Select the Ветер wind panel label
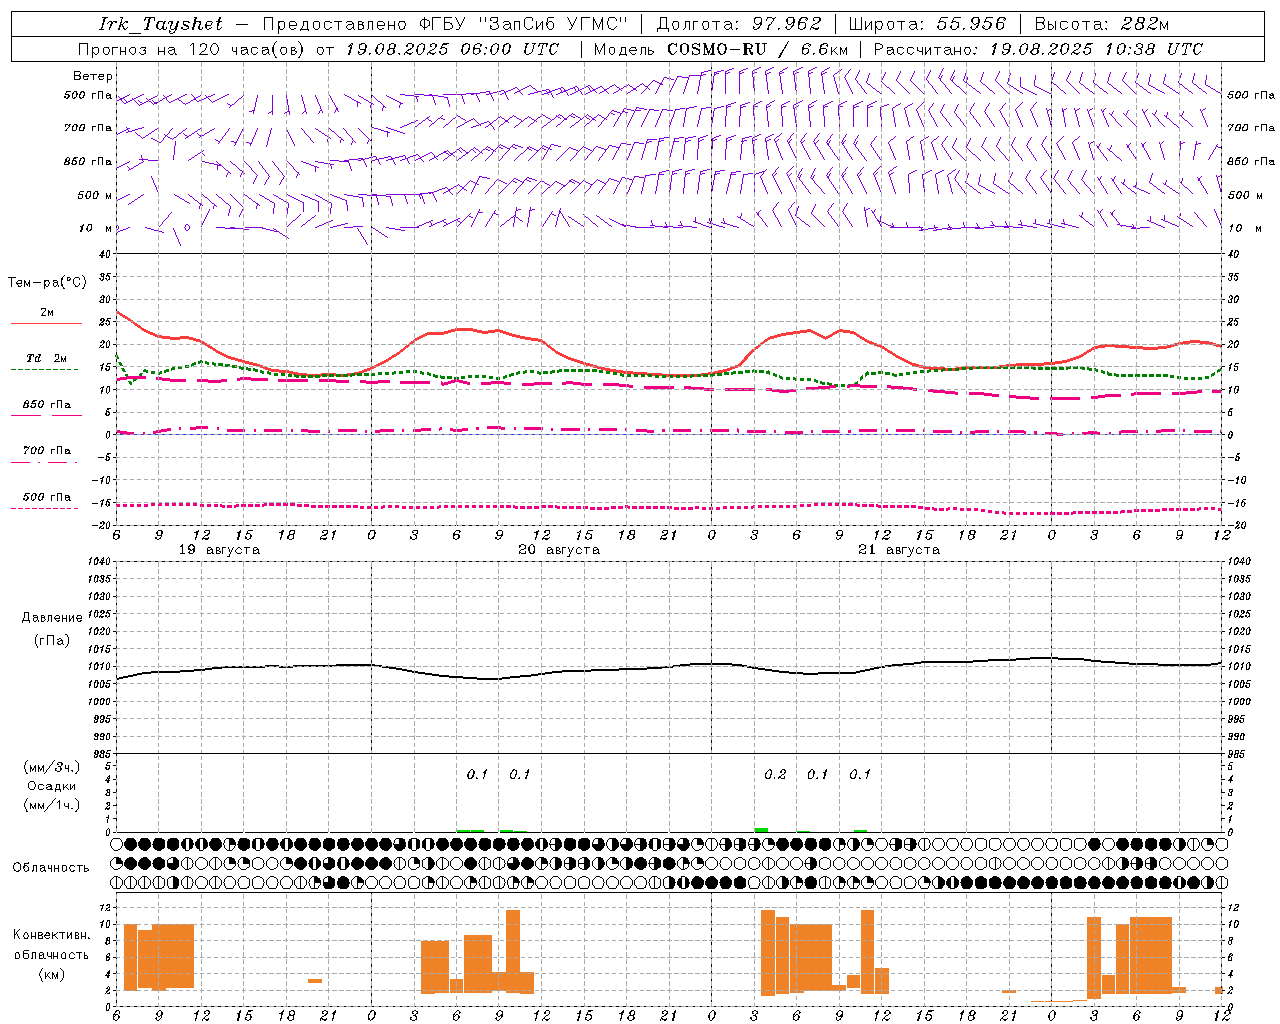The image size is (1280, 1024). [93, 76]
